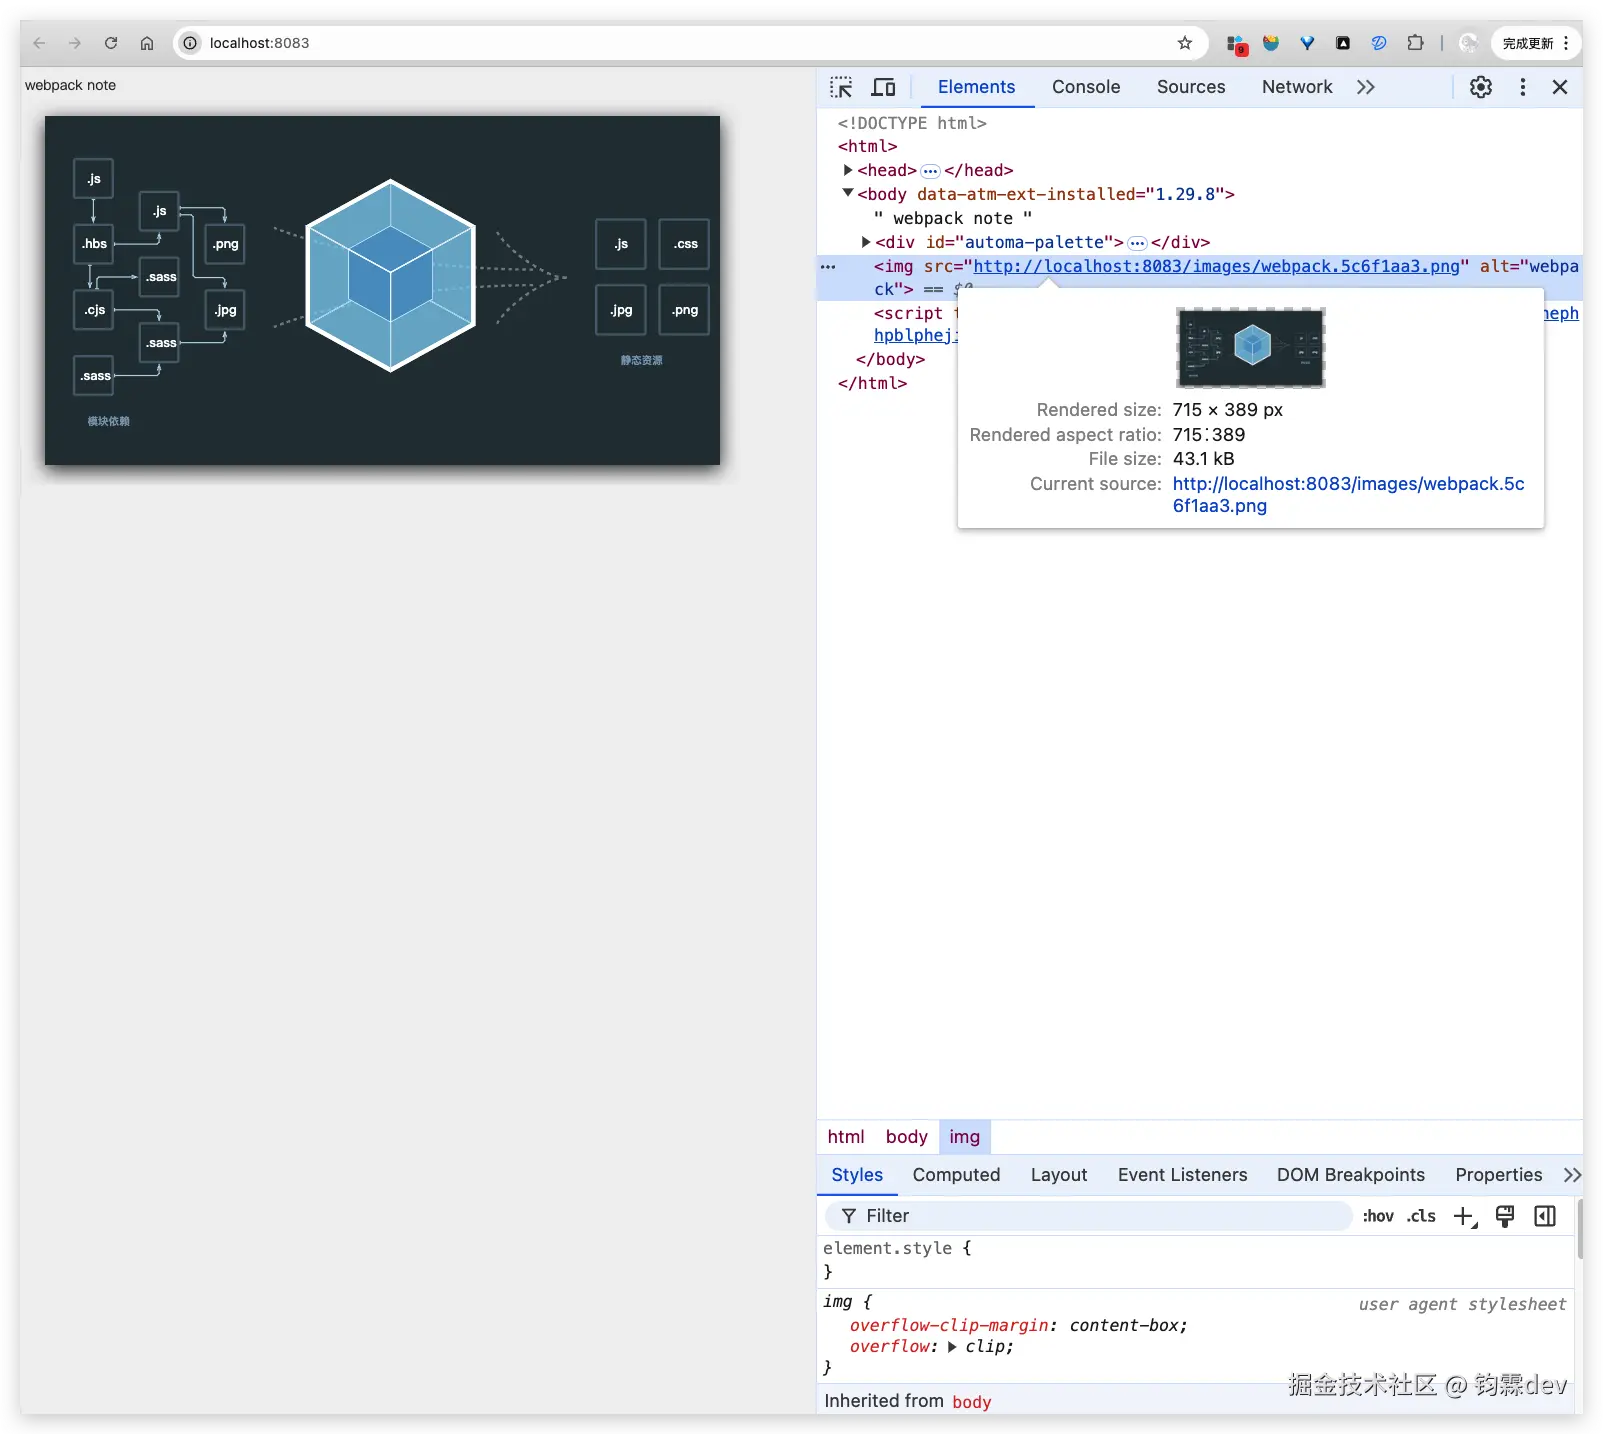Toggle the computed styles sidebar icon
The image size is (1603, 1434).
1545,1216
